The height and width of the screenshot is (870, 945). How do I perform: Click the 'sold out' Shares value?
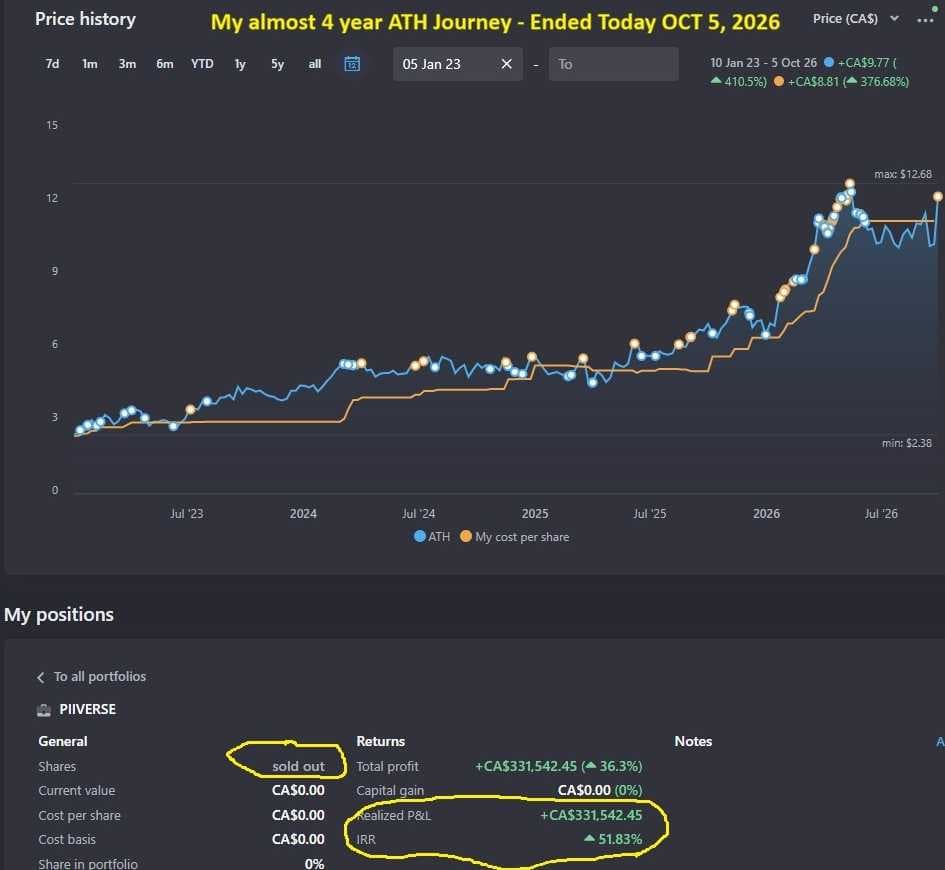[x=298, y=766]
